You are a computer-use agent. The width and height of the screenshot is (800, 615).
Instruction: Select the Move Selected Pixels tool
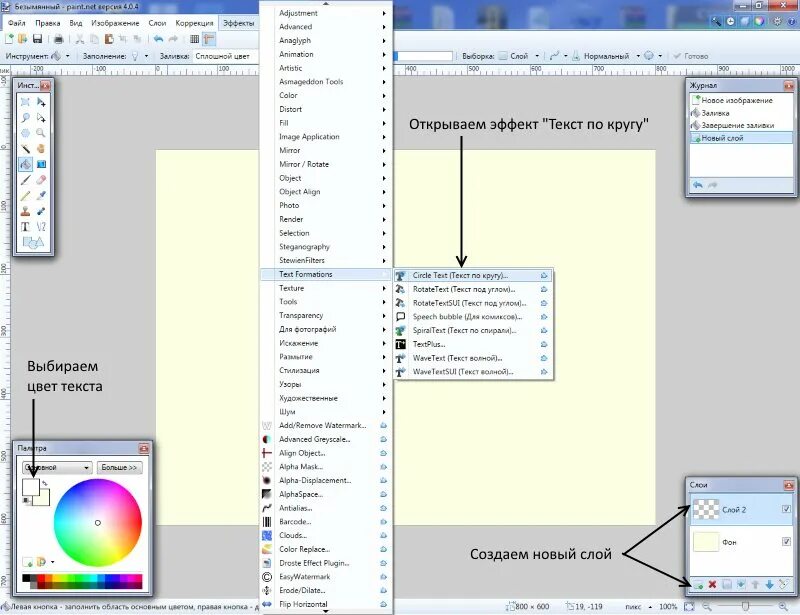pos(41,102)
